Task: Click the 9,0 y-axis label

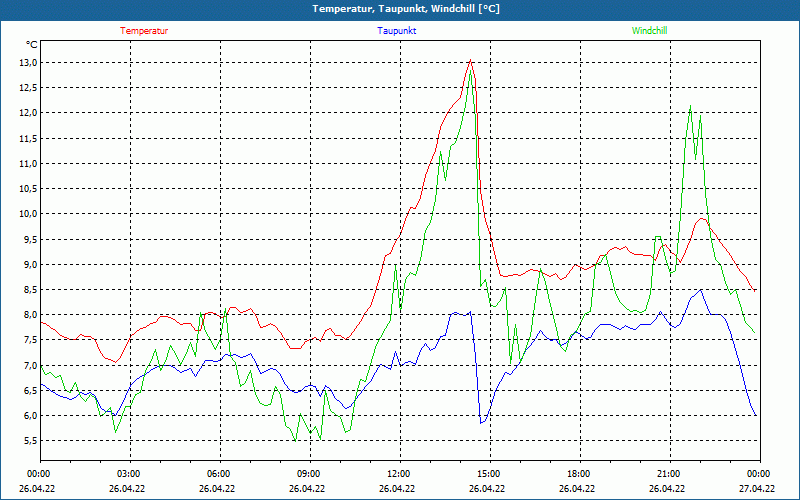Action: 31,264
